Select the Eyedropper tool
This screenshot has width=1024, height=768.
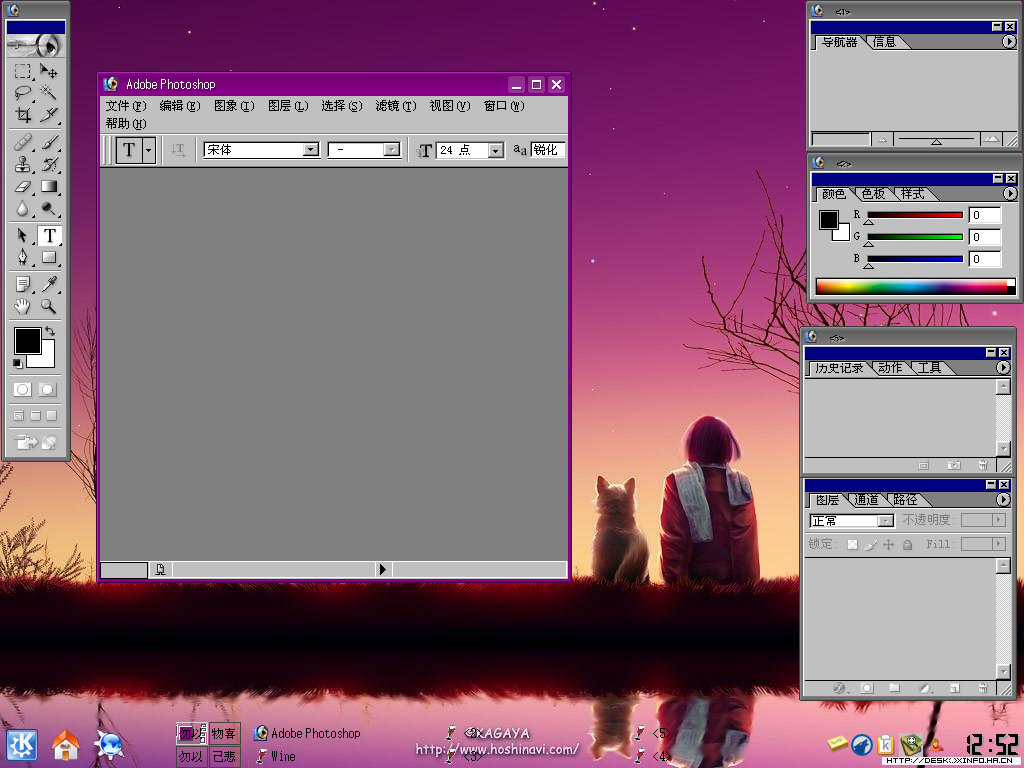[48, 284]
